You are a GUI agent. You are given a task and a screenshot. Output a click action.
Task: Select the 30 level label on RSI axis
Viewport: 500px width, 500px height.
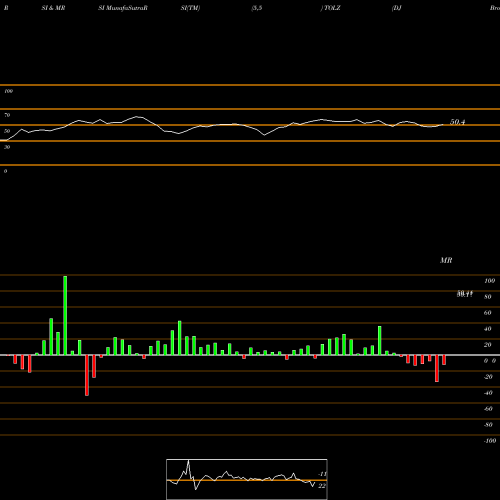tap(7, 147)
